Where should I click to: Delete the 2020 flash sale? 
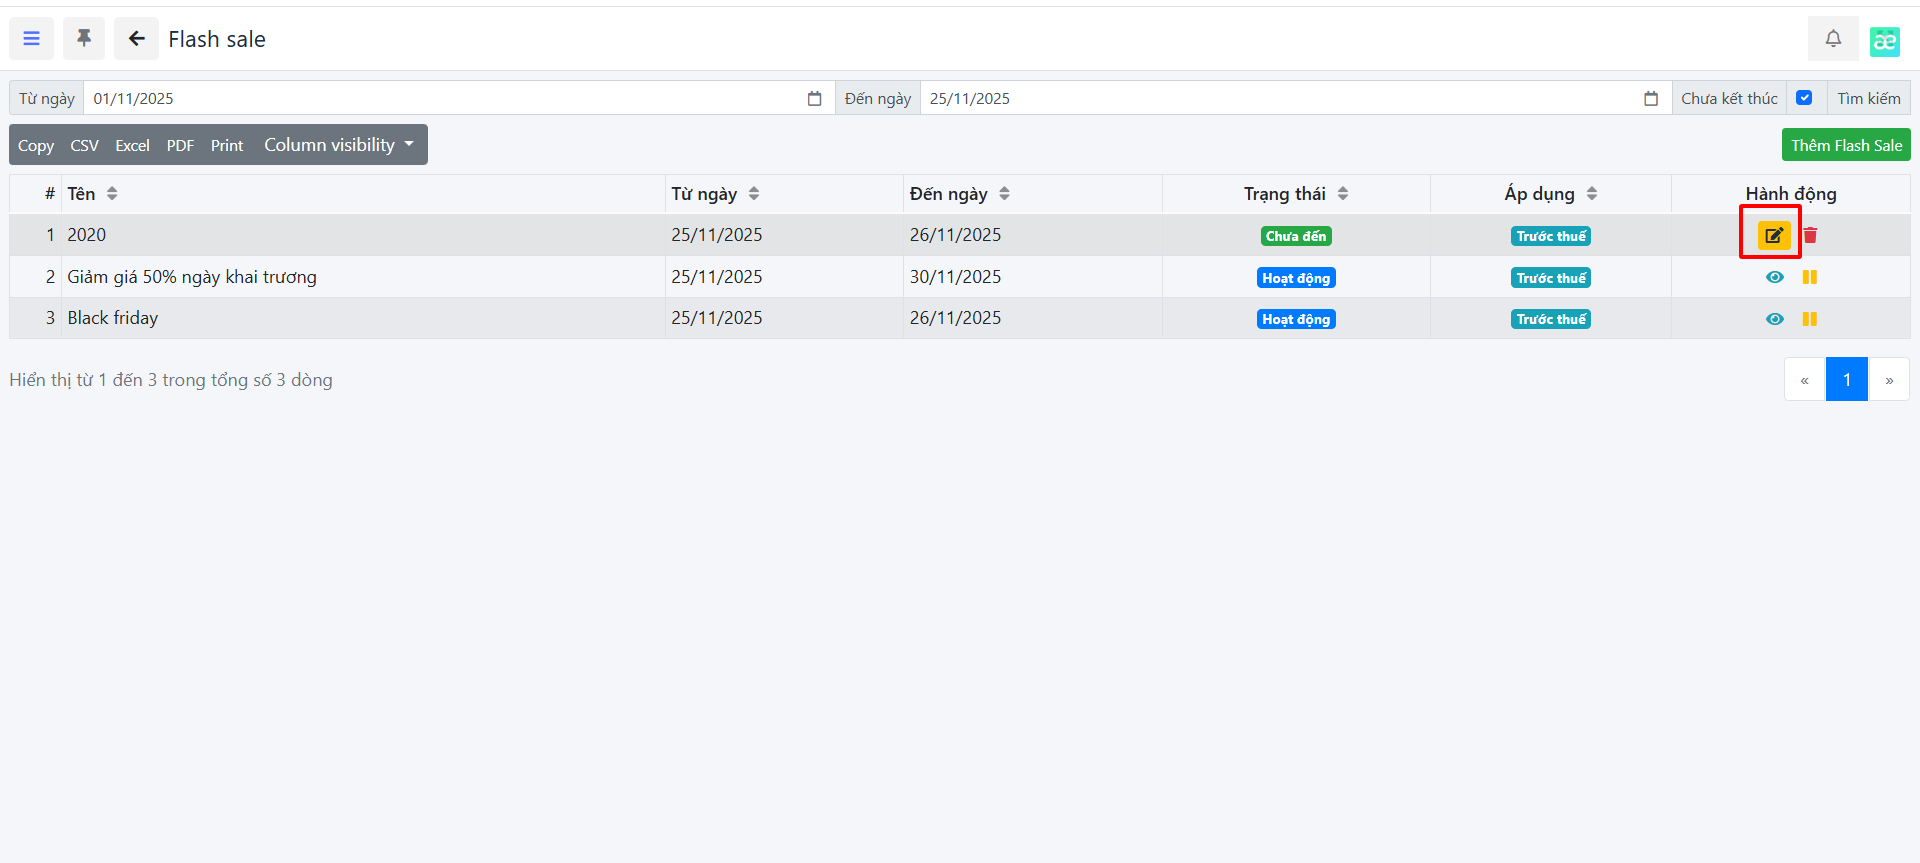click(x=1810, y=236)
